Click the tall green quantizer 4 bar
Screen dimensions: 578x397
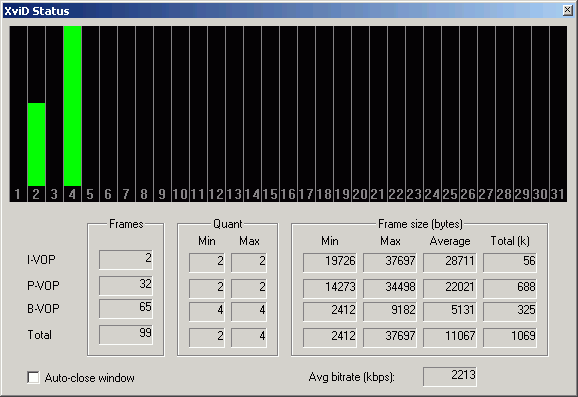pos(73,106)
